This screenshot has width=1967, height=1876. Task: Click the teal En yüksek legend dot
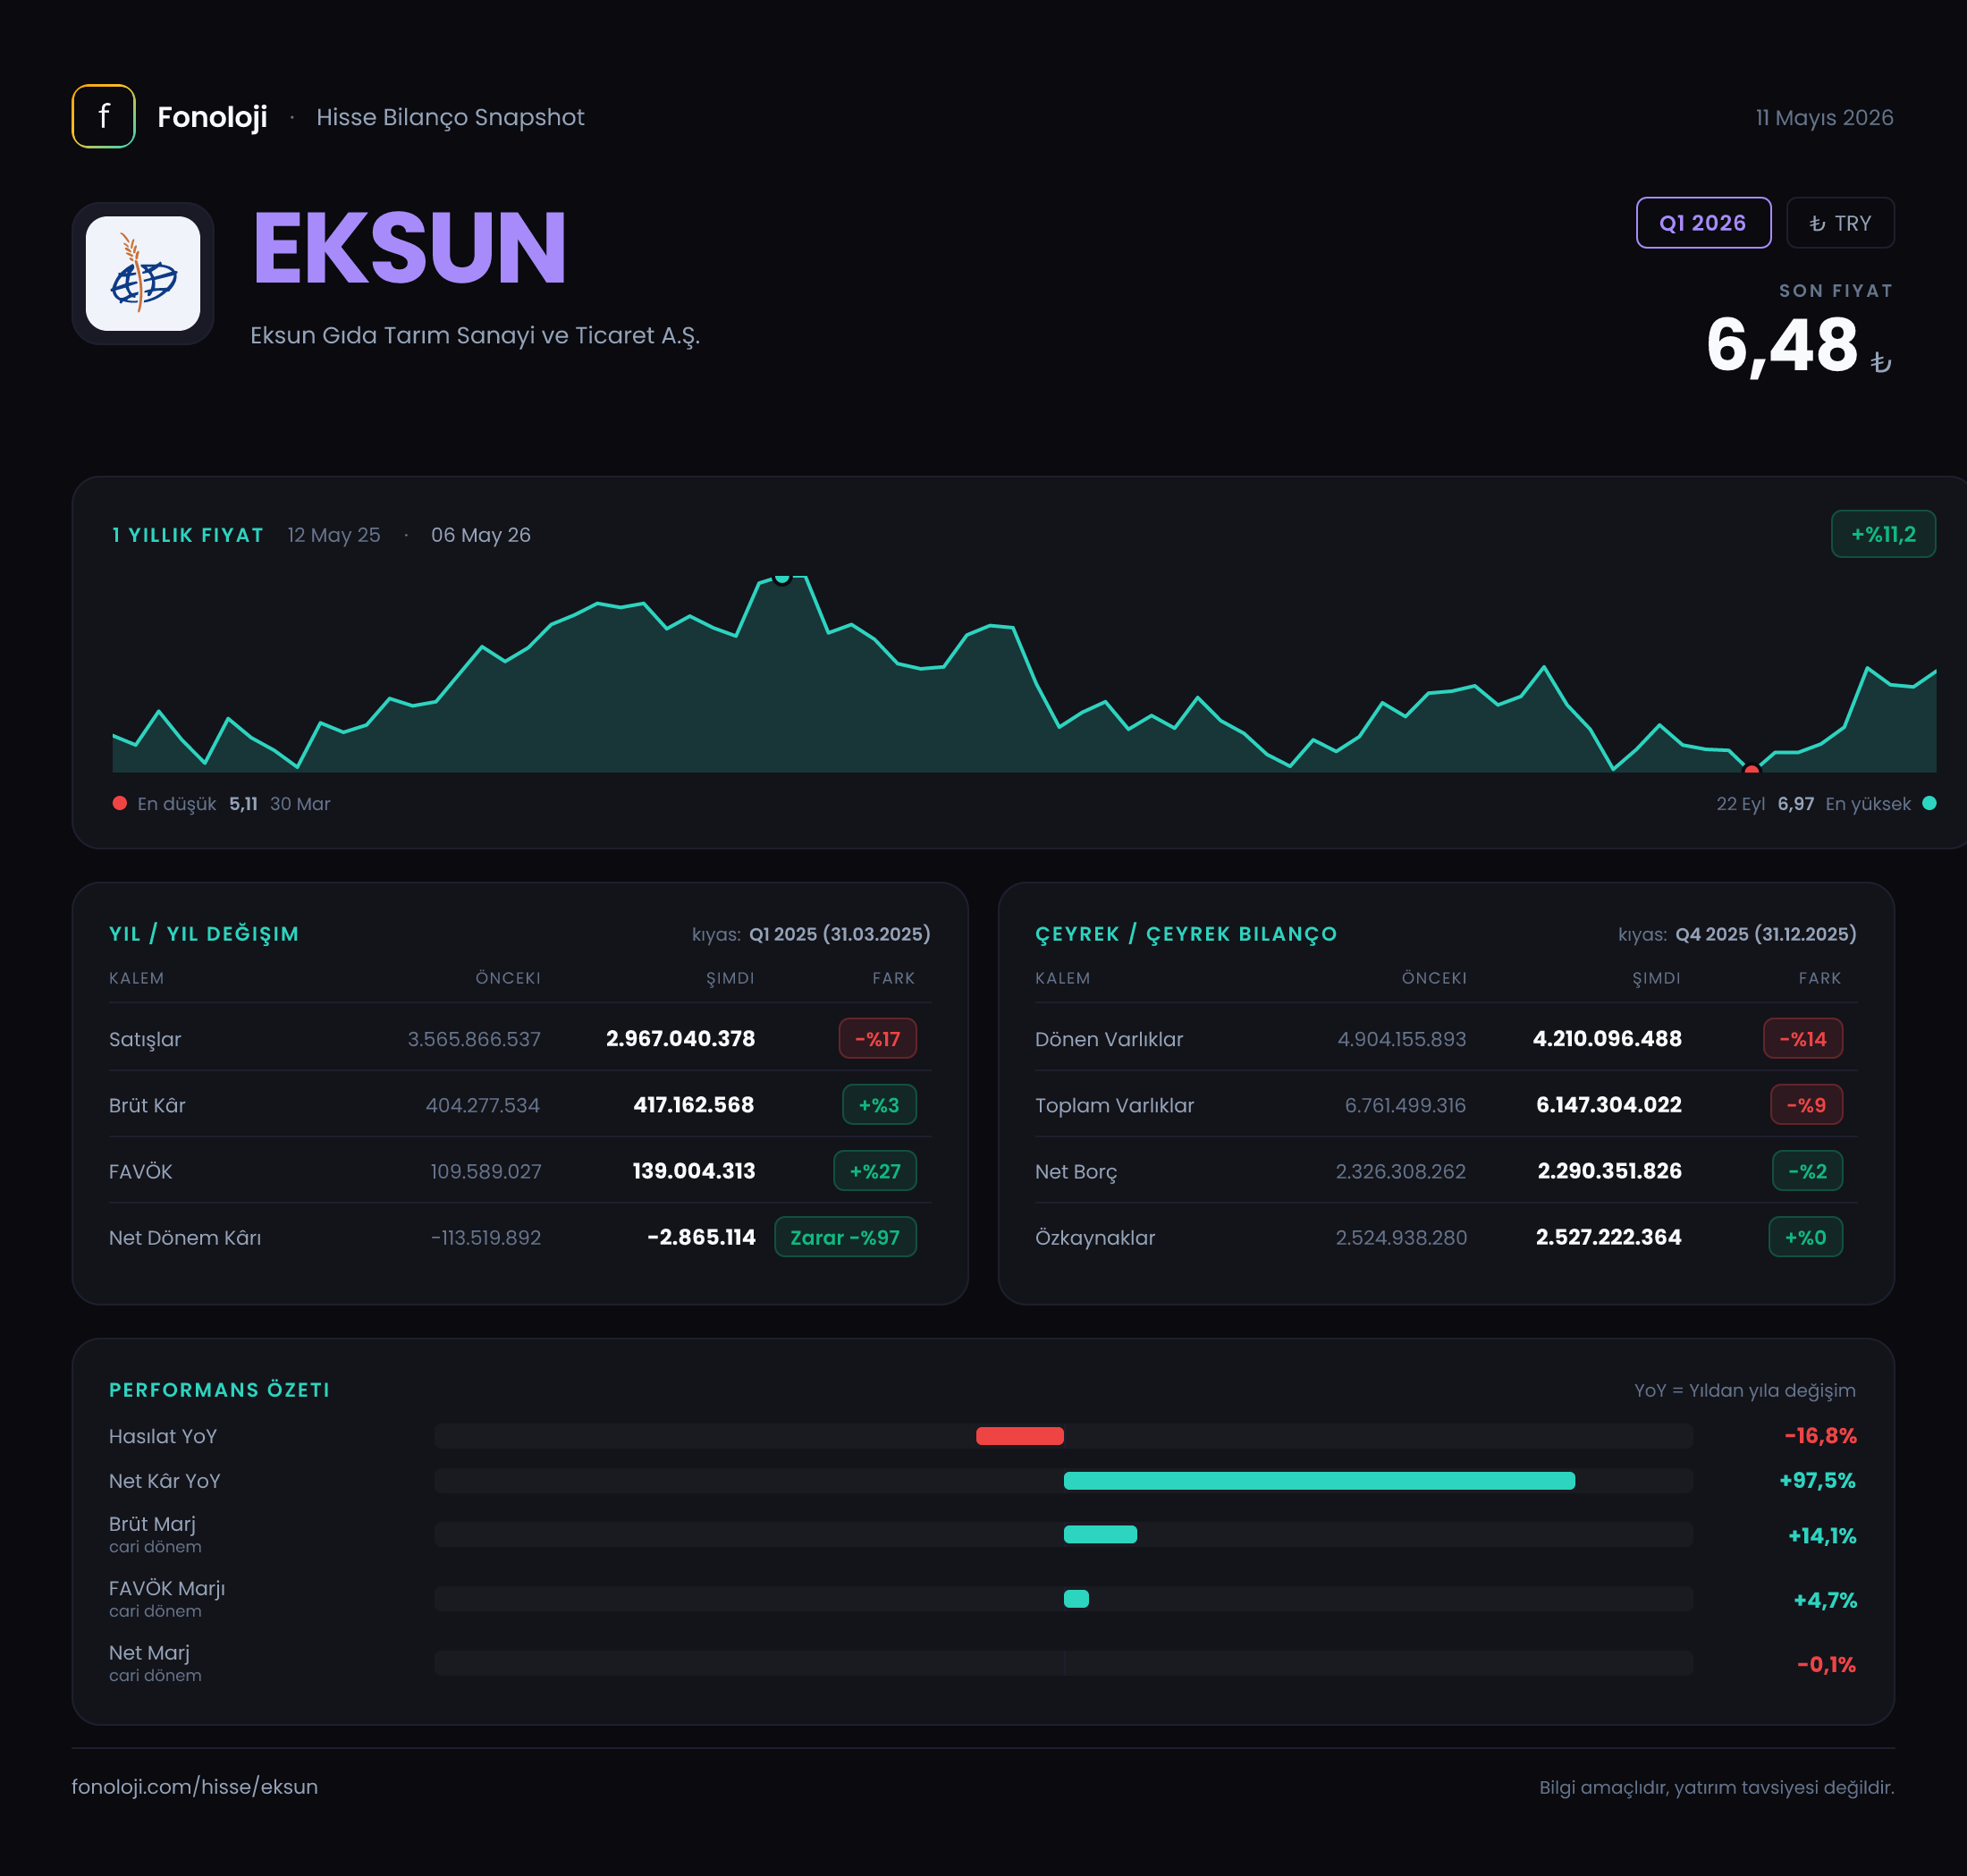click(1929, 803)
